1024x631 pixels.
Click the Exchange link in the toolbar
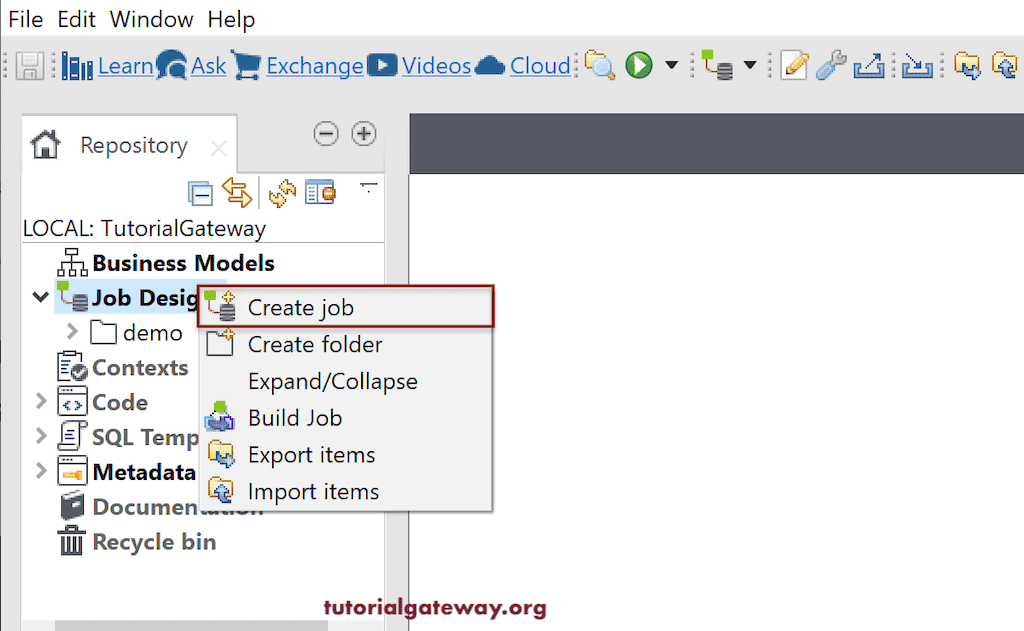315,65
